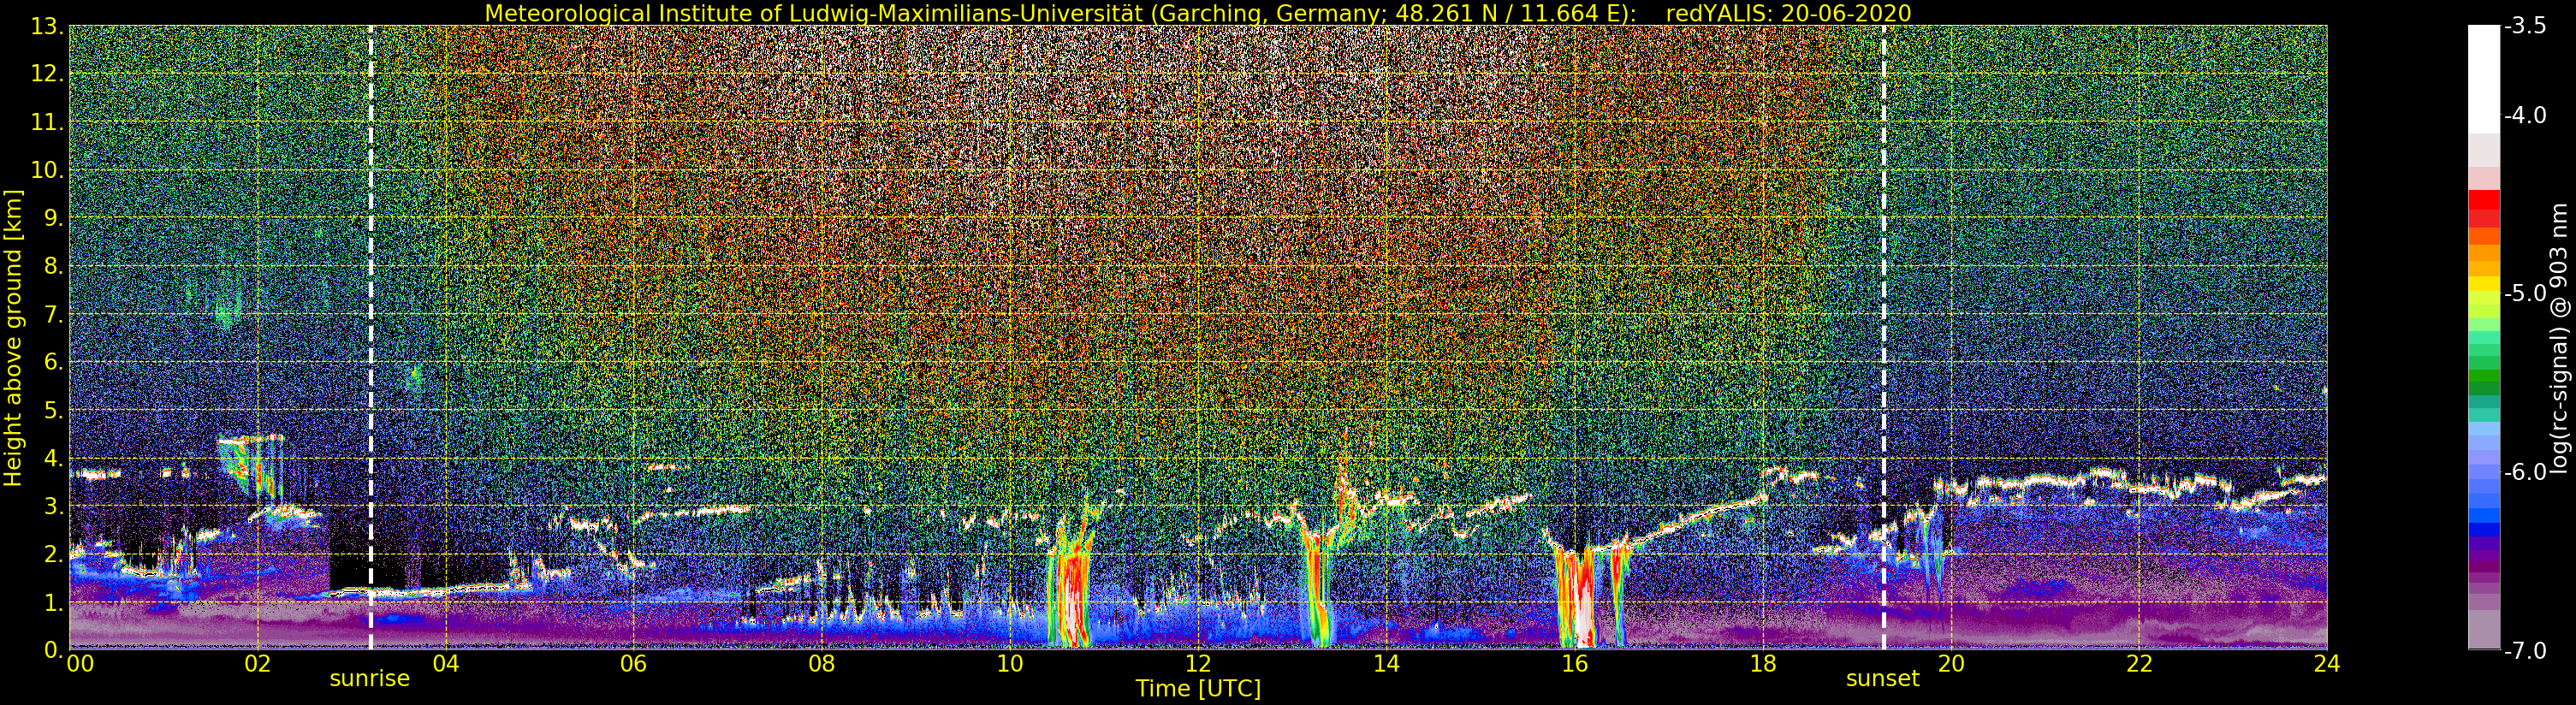
Task: Click the 13 tick on the height axis
Action: tap(46, 26)
